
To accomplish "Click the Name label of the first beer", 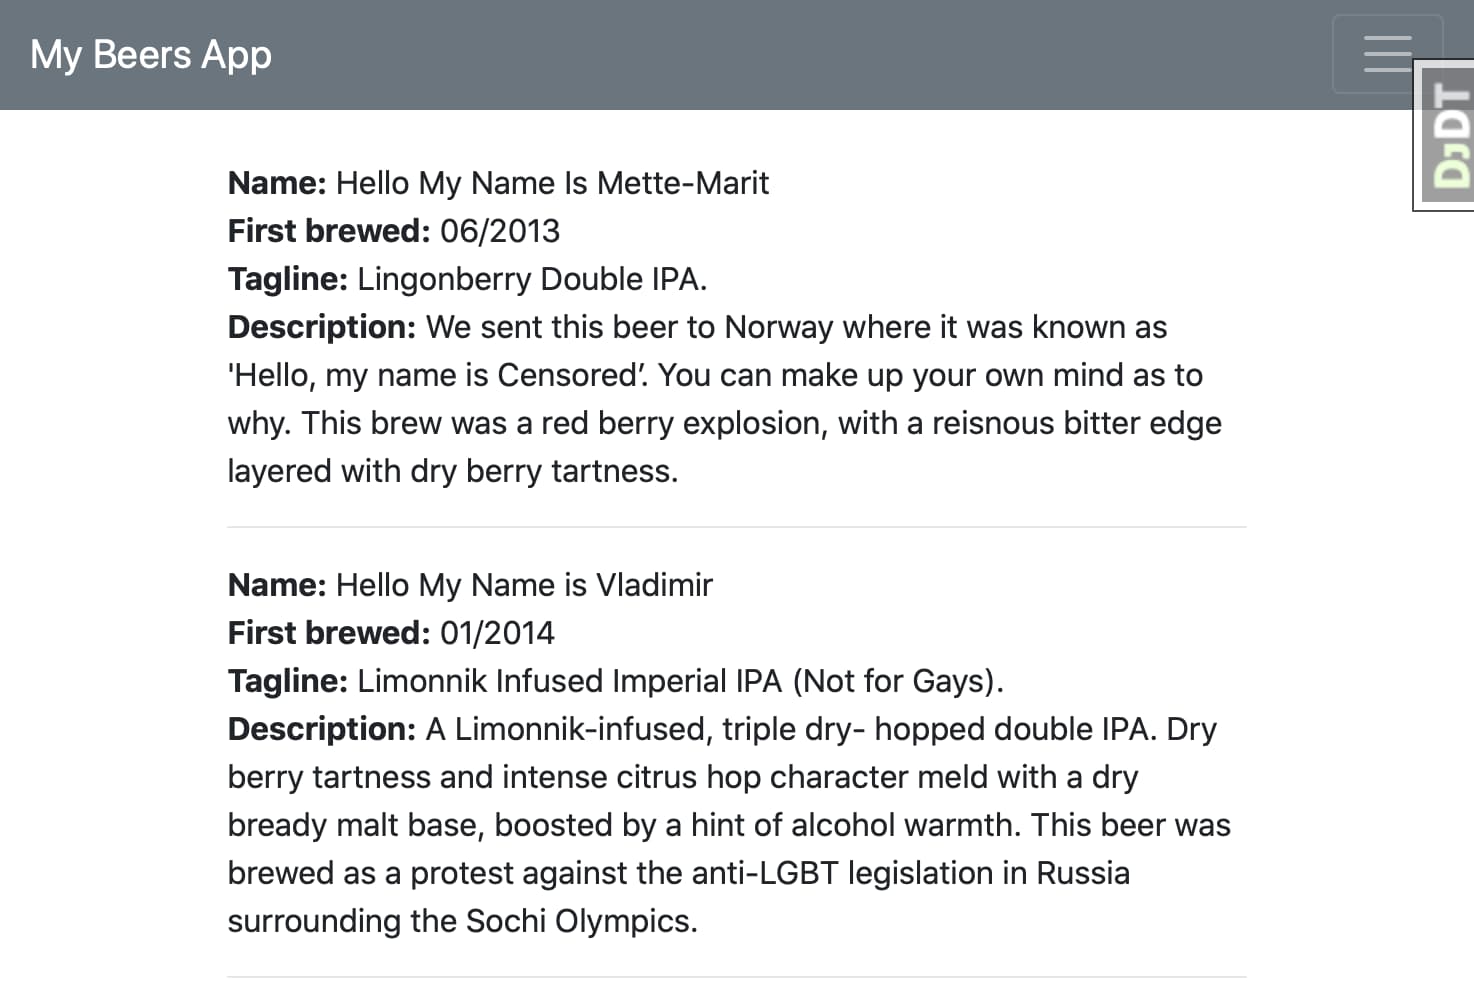I will (x=276, y=183).
